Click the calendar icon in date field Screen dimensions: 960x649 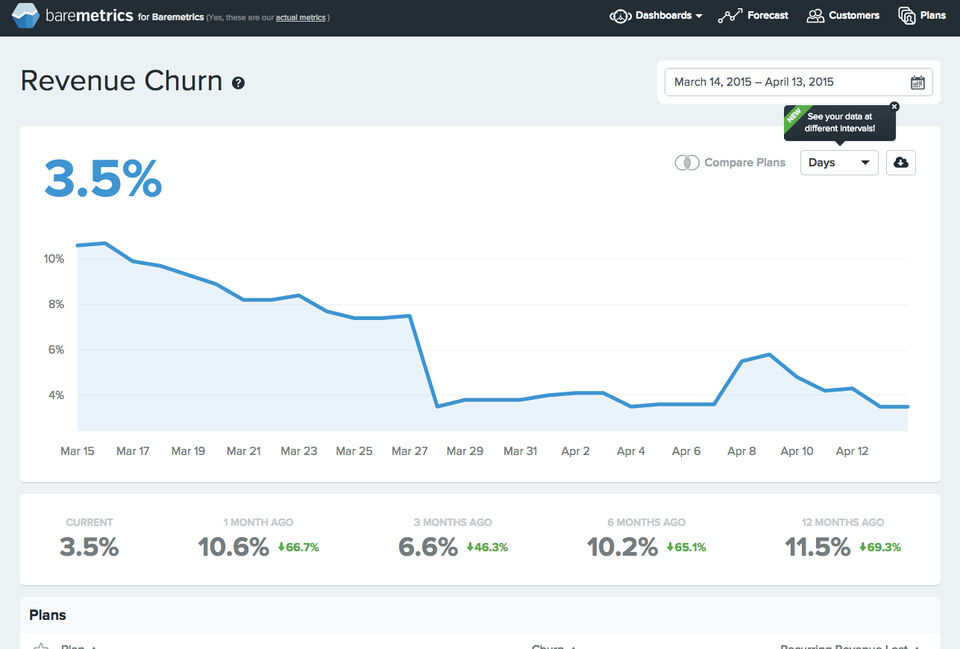[917, 83]
